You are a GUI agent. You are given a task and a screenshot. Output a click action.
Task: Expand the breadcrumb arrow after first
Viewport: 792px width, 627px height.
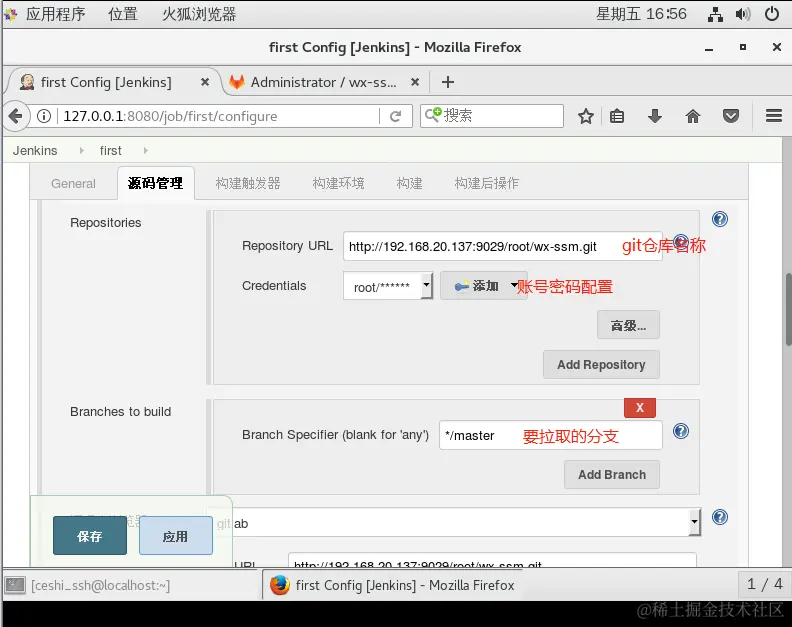point(145,151)
